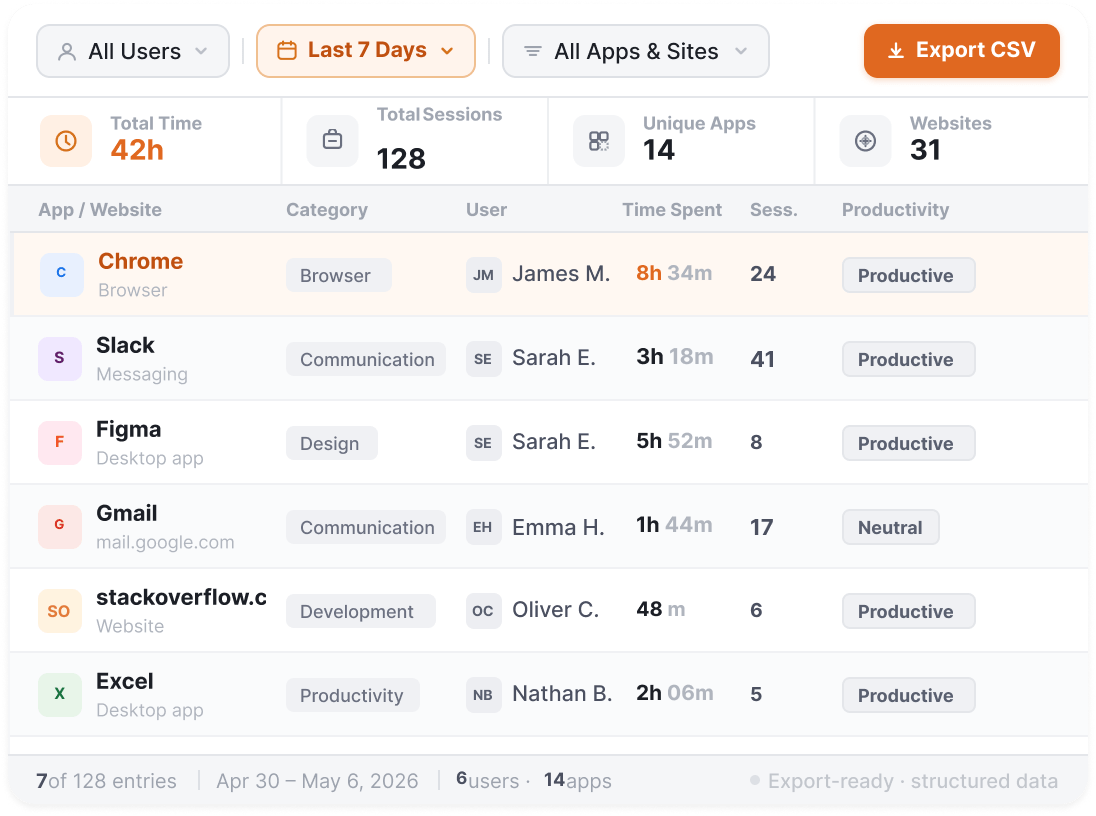Viewport: 1096px width, 816px height.
Task: Click the grid icon beside Unique Apps
Action: (599, 141)
